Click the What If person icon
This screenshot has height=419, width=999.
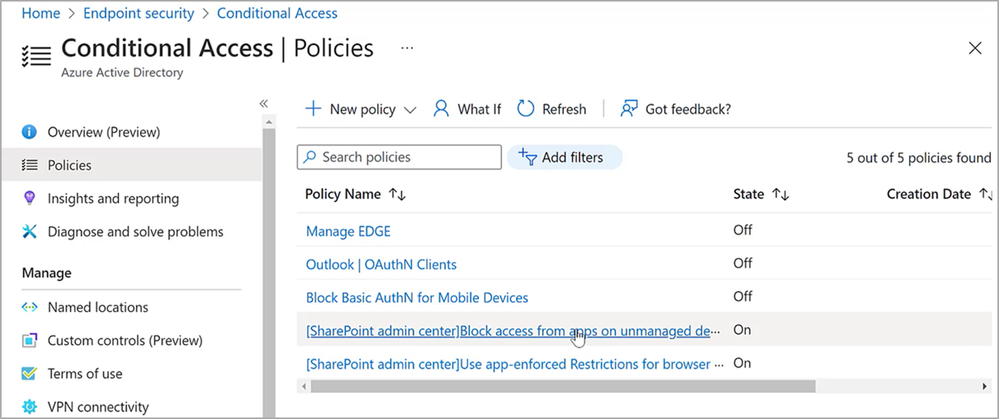coord(441,108)
